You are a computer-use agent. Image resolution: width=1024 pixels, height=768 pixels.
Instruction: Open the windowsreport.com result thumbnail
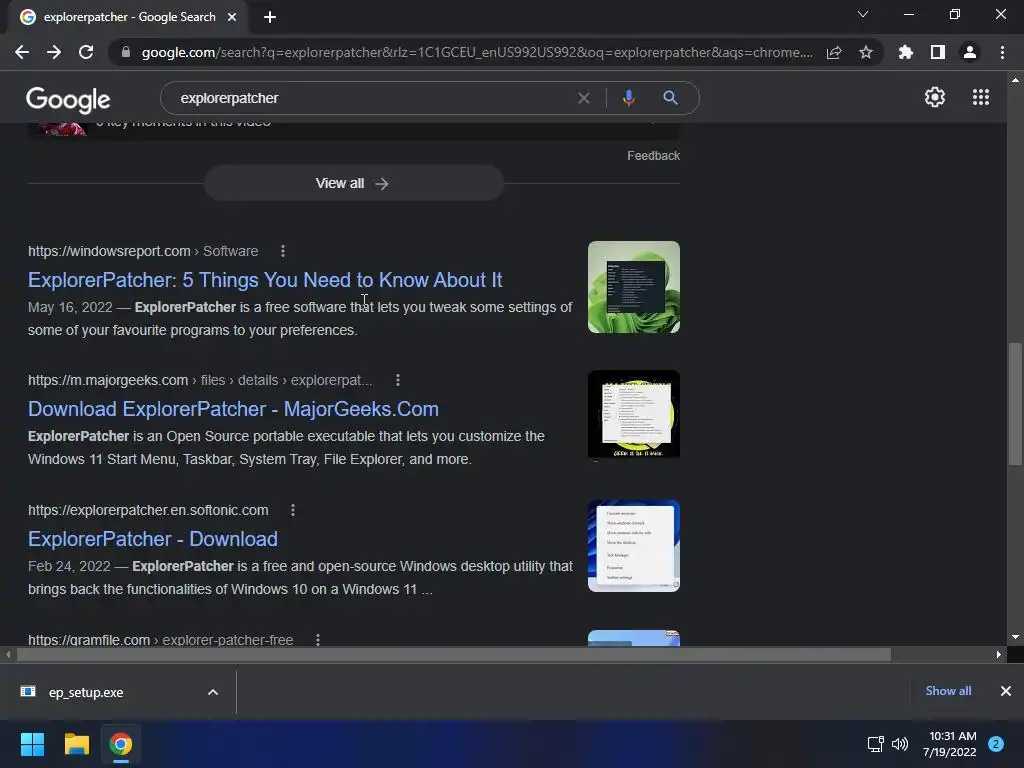[x=633, y=287]
